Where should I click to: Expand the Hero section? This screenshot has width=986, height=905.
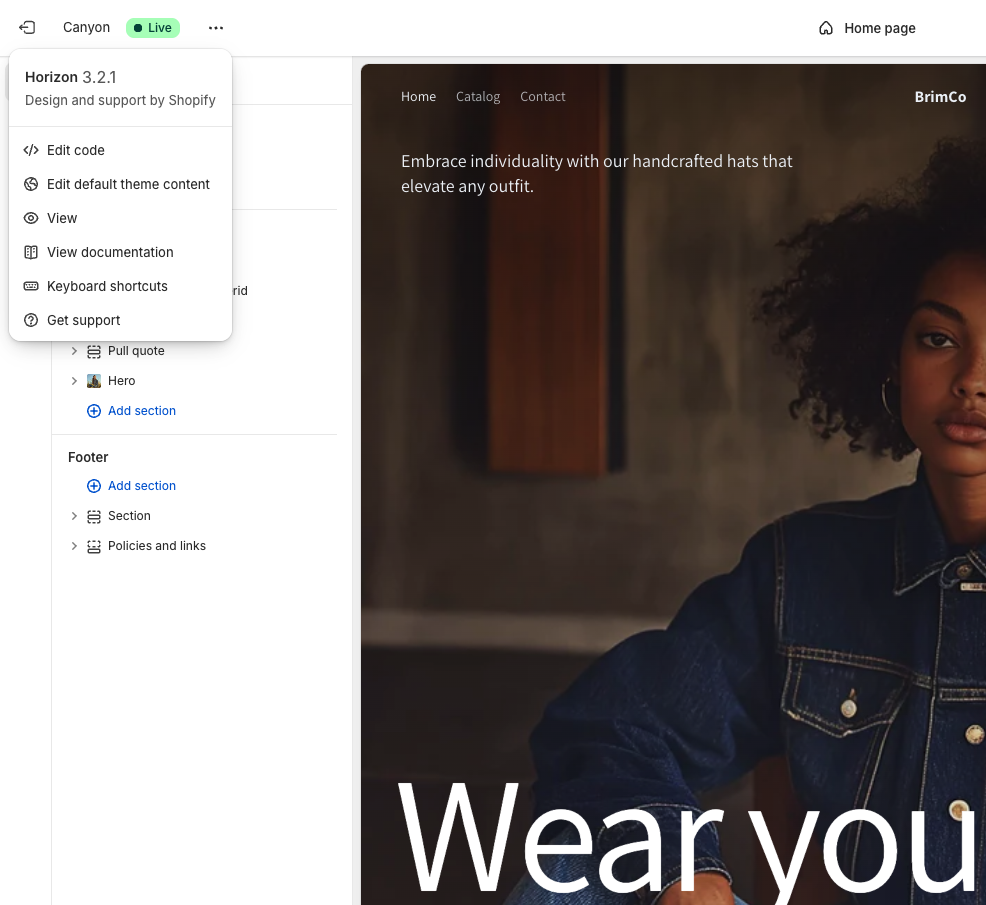pyautogui.click(x=74, y=380)
